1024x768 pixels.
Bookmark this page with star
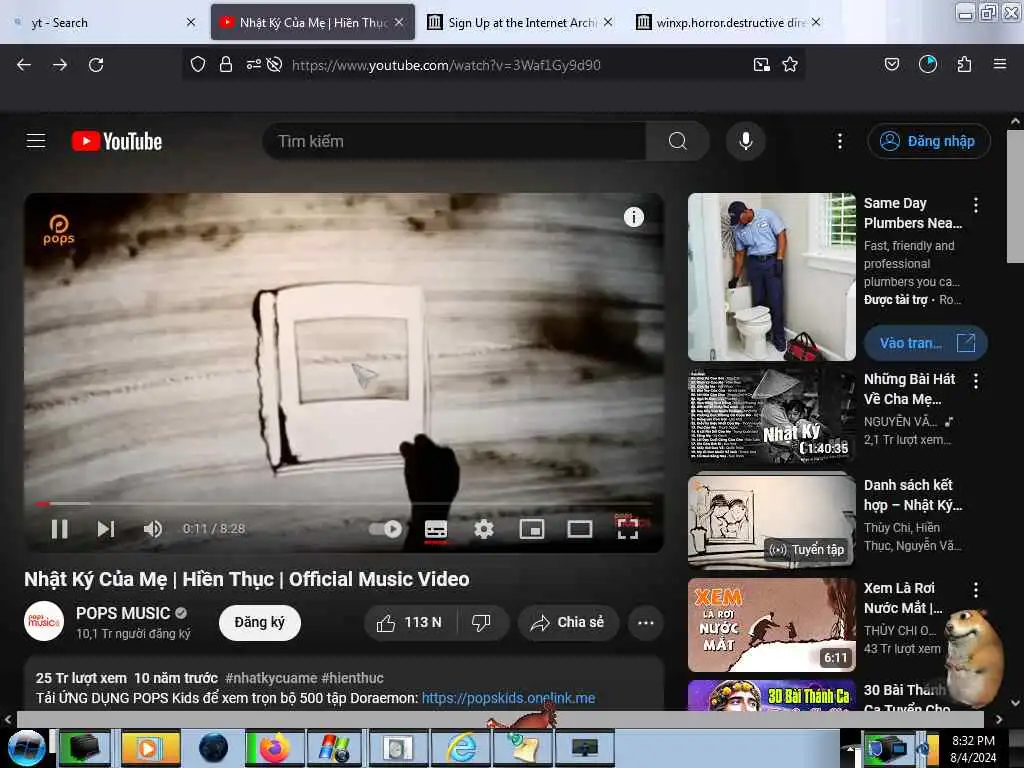(790, 64)
